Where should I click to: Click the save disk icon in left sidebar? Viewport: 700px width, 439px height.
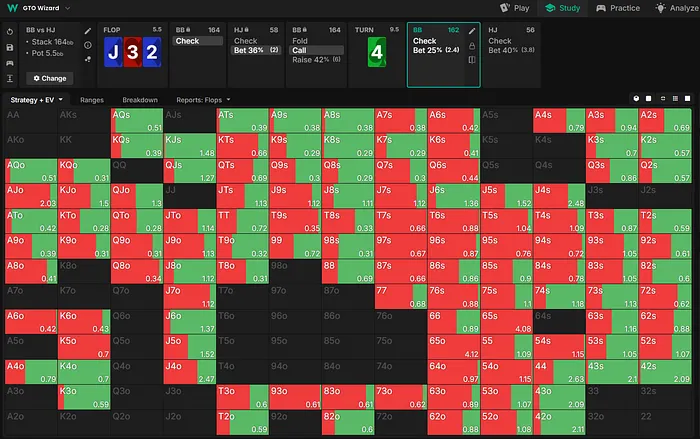click(9, 47)
